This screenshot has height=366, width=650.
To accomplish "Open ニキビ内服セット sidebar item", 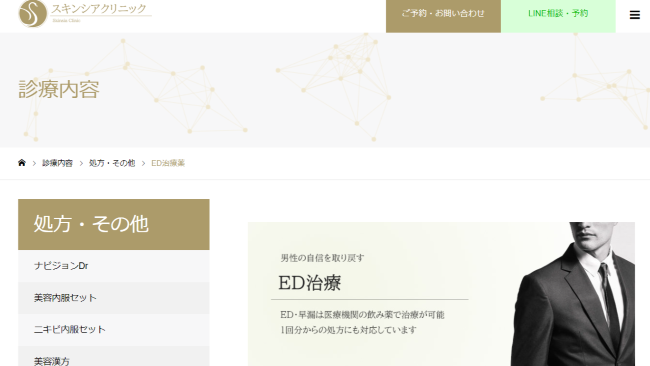I will tap(114, 330).
